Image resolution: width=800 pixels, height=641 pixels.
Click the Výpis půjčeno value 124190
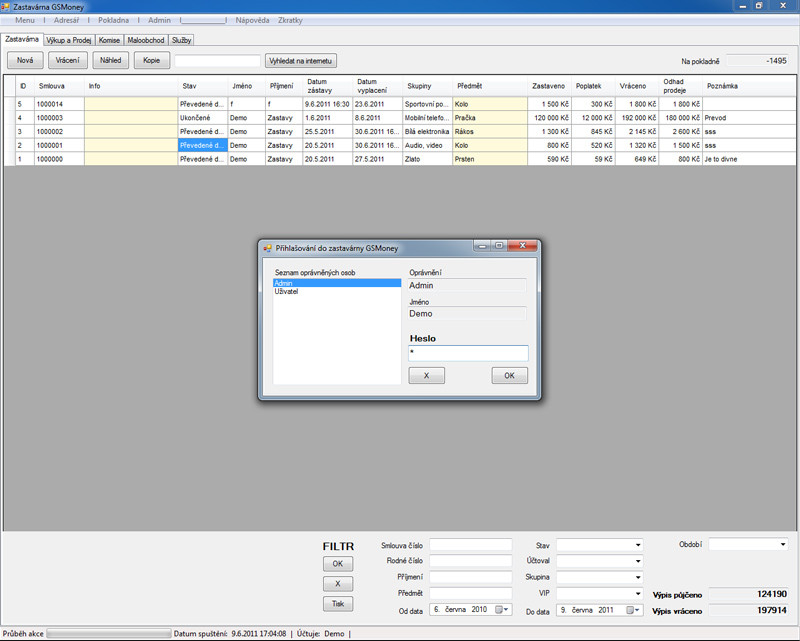coord(748,594)
